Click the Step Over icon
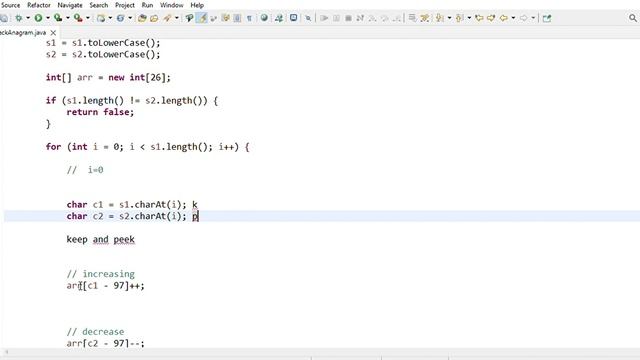 coord(384,18)
